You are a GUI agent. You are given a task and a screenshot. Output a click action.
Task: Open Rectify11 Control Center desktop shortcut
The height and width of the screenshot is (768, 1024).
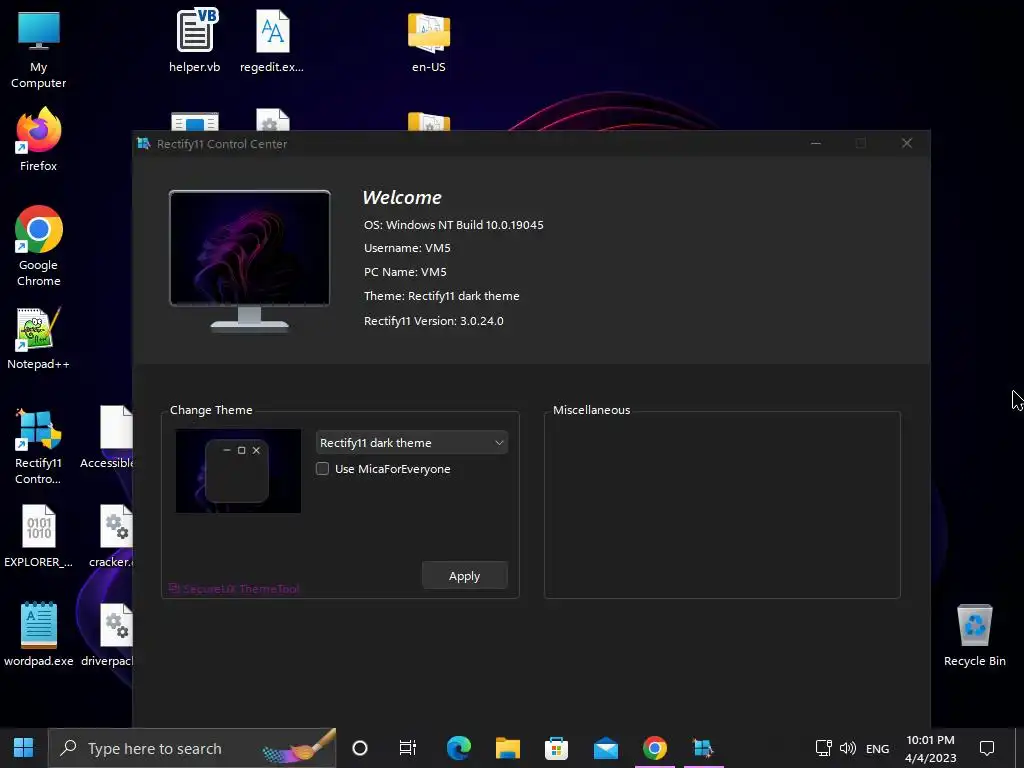tap(38, 445)
